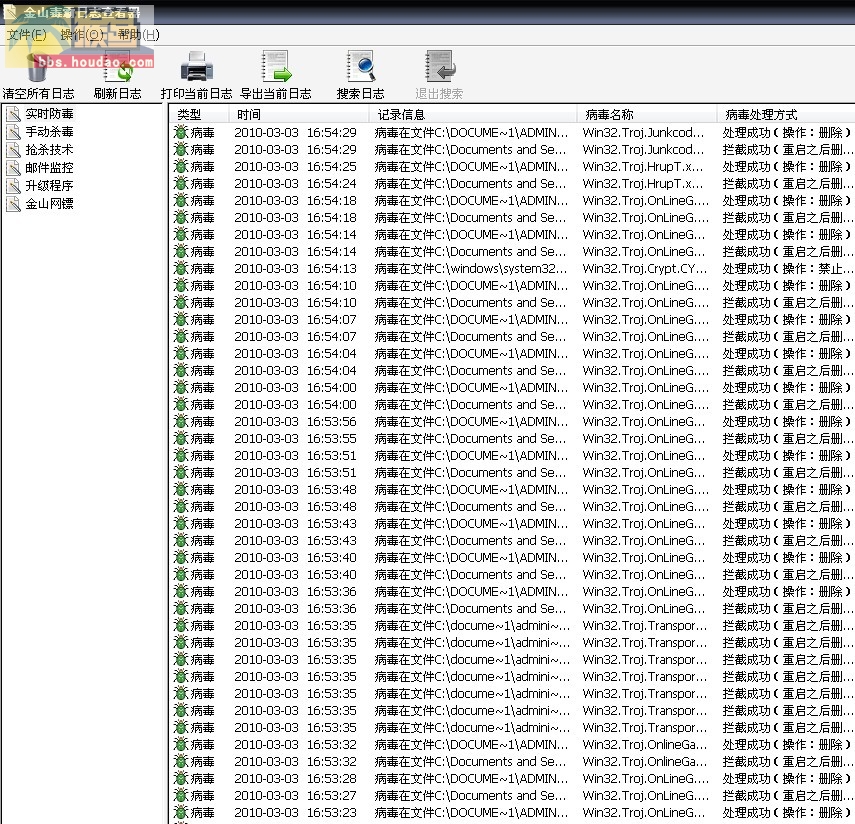Print the current log via printer icon

(196, 67)
